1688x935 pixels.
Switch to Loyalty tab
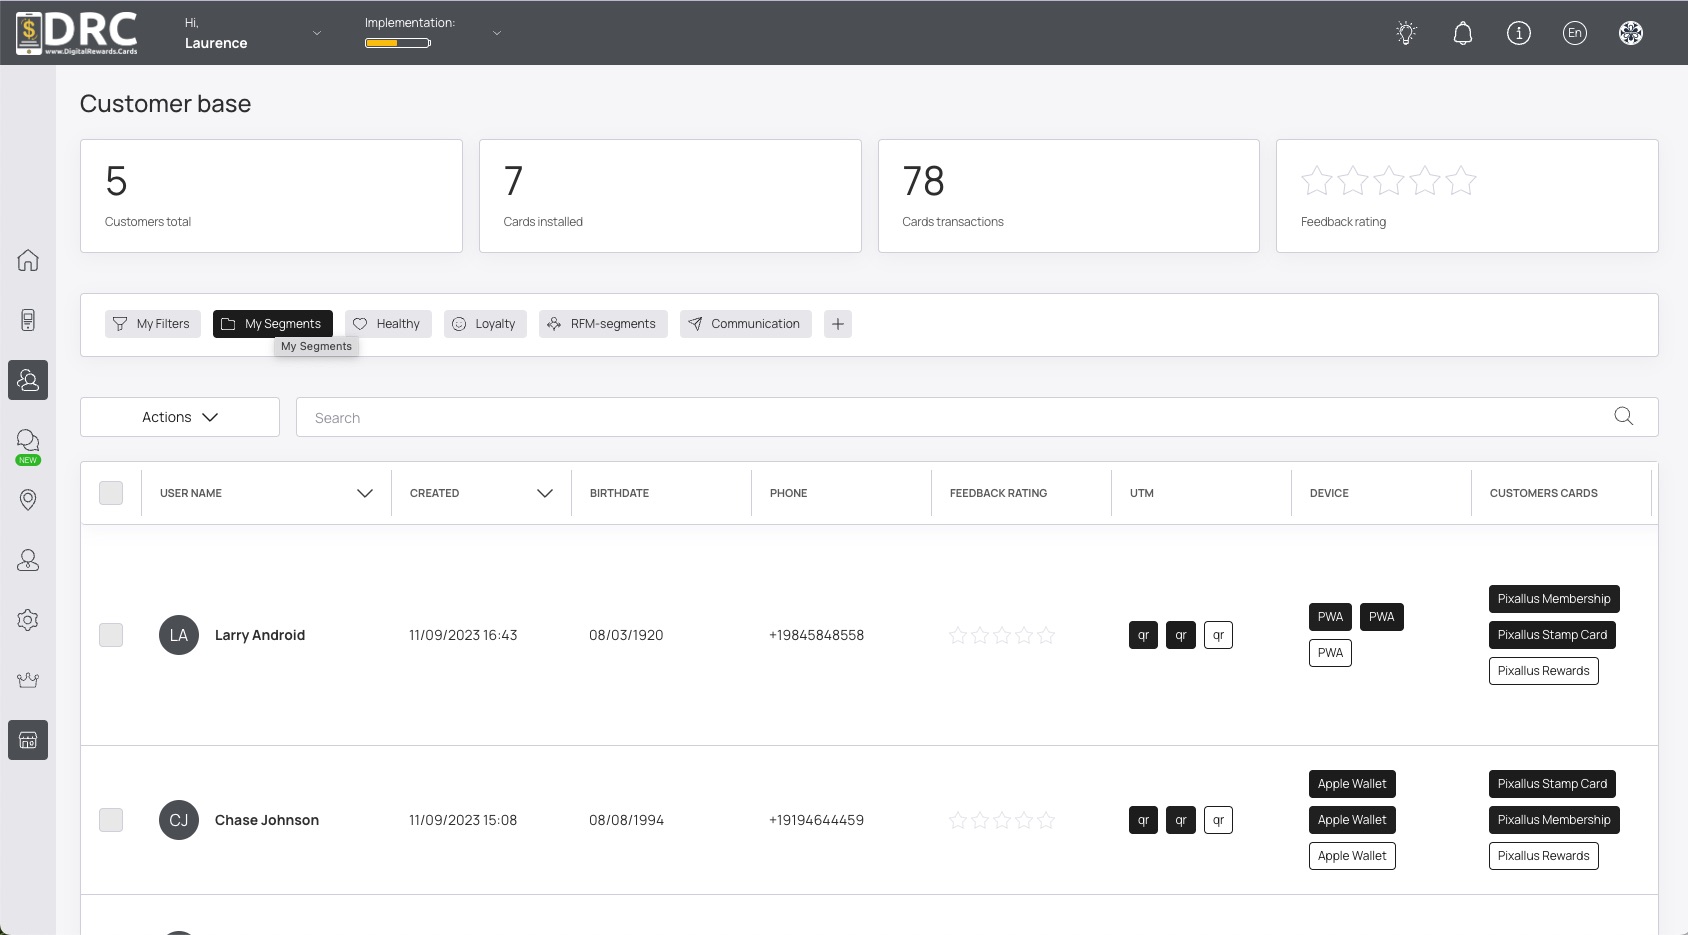[485, 324]
